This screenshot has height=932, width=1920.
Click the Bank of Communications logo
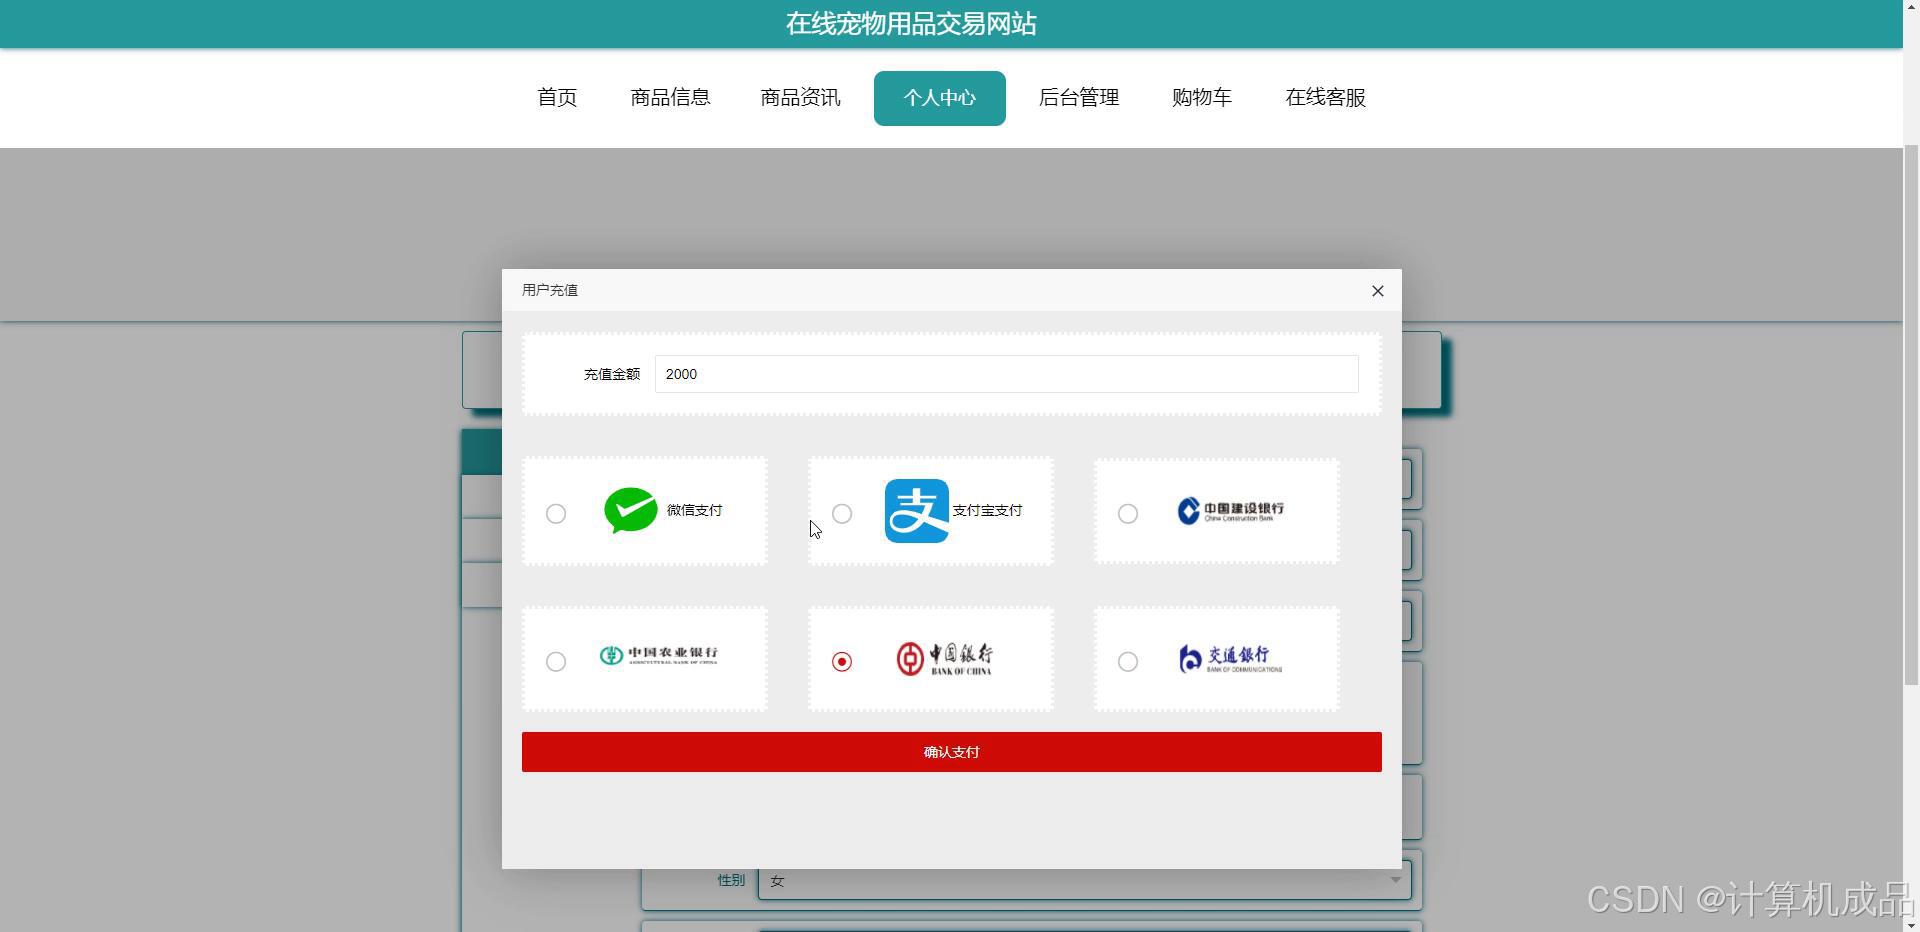[x=1230, y=659]
